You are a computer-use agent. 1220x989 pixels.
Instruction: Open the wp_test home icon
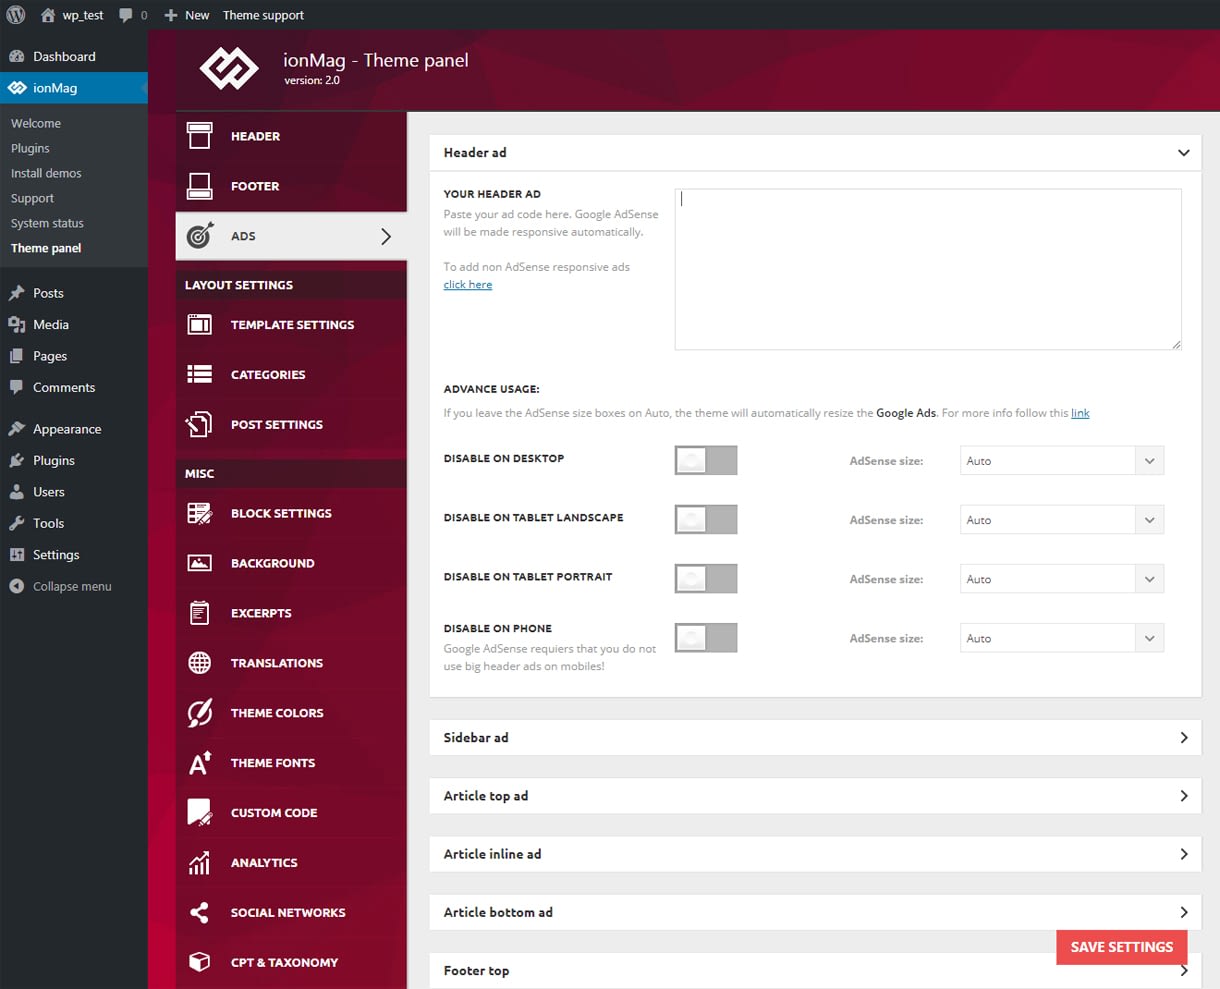click(x=47, y=15)
